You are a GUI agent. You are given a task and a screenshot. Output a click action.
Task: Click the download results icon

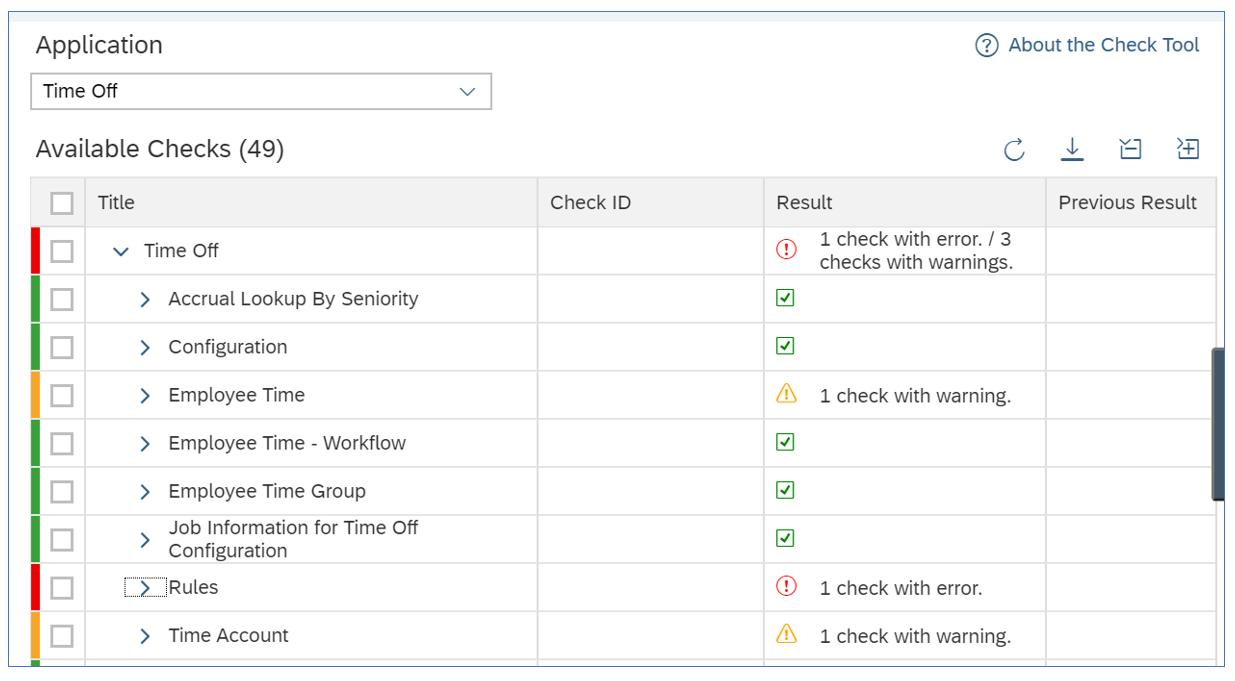click(x=1072, y=150)
